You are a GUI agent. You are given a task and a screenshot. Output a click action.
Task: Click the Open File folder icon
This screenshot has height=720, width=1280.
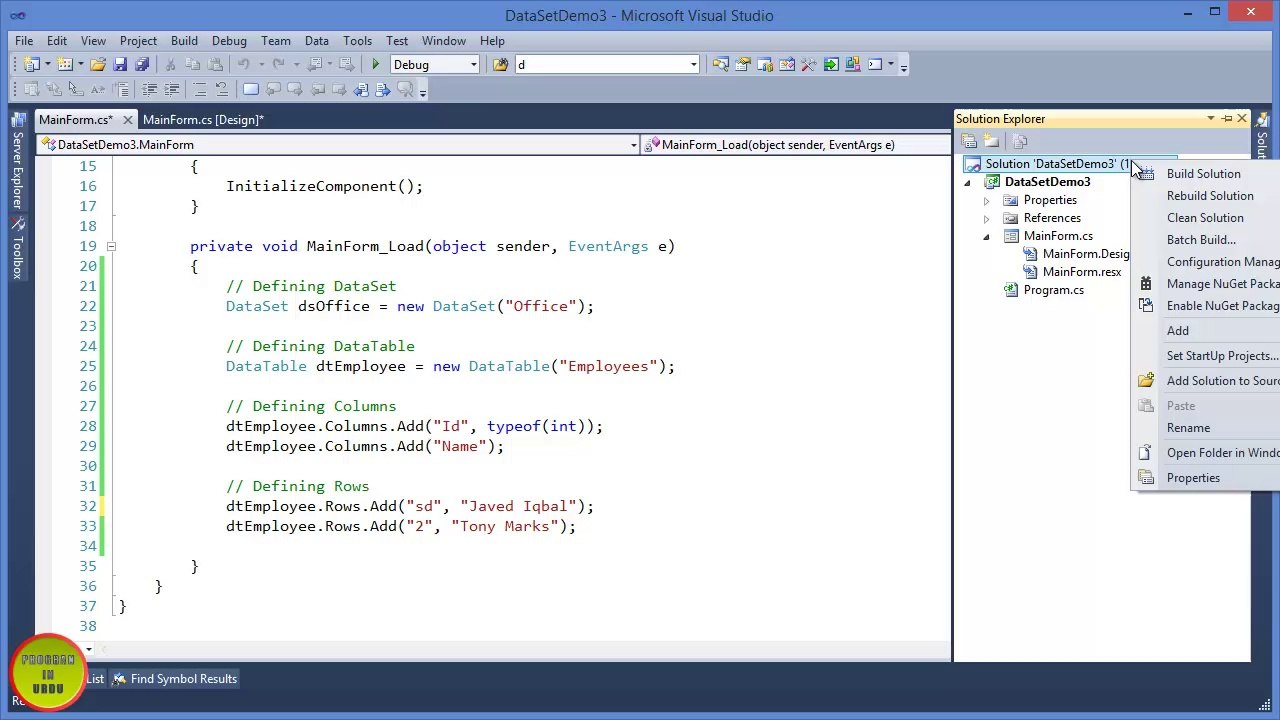coord(98,65)
